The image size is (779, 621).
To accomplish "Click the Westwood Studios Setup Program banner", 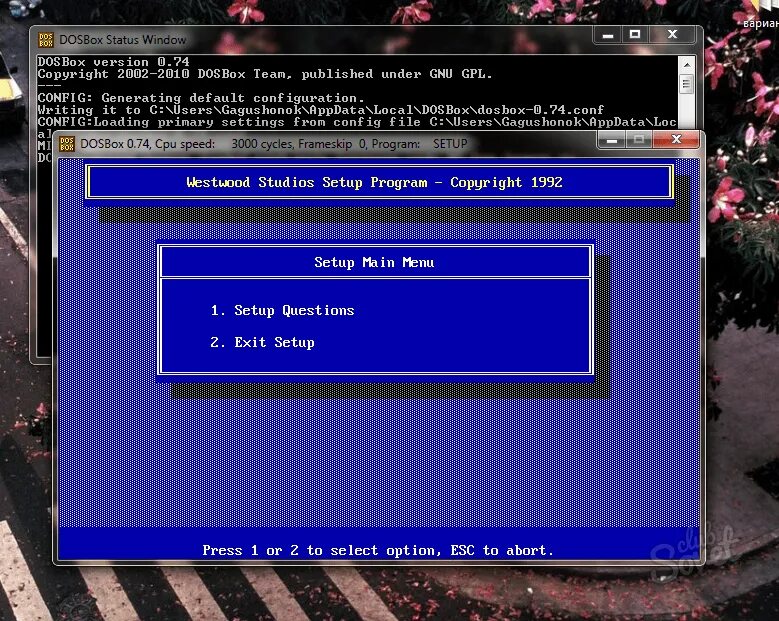I will [x=380, y=182].
